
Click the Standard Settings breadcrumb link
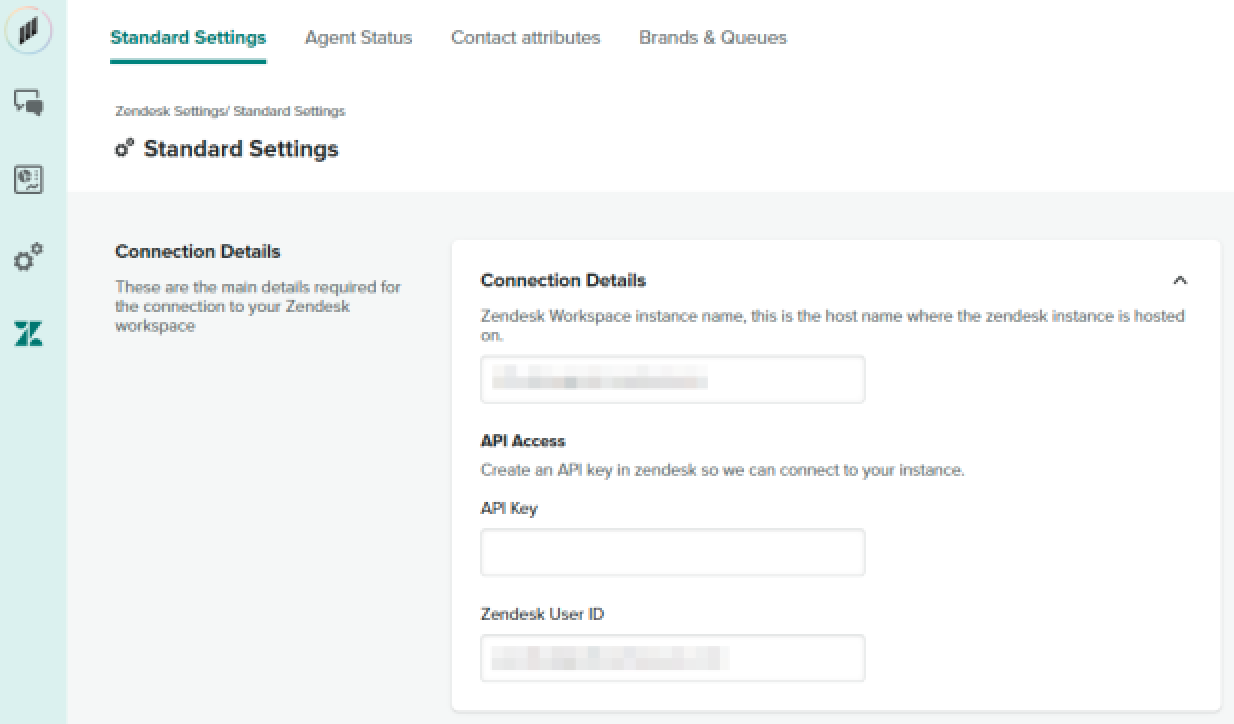(290, 111)
